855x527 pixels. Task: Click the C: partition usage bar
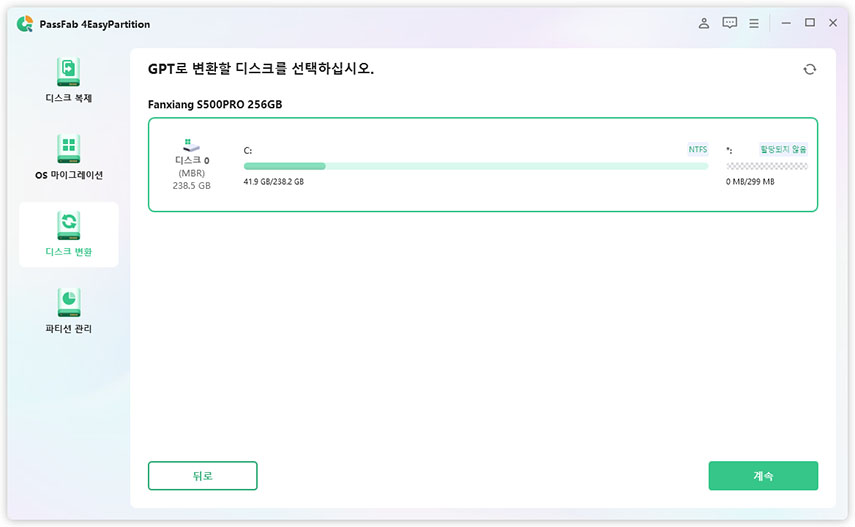coord(476,166)
